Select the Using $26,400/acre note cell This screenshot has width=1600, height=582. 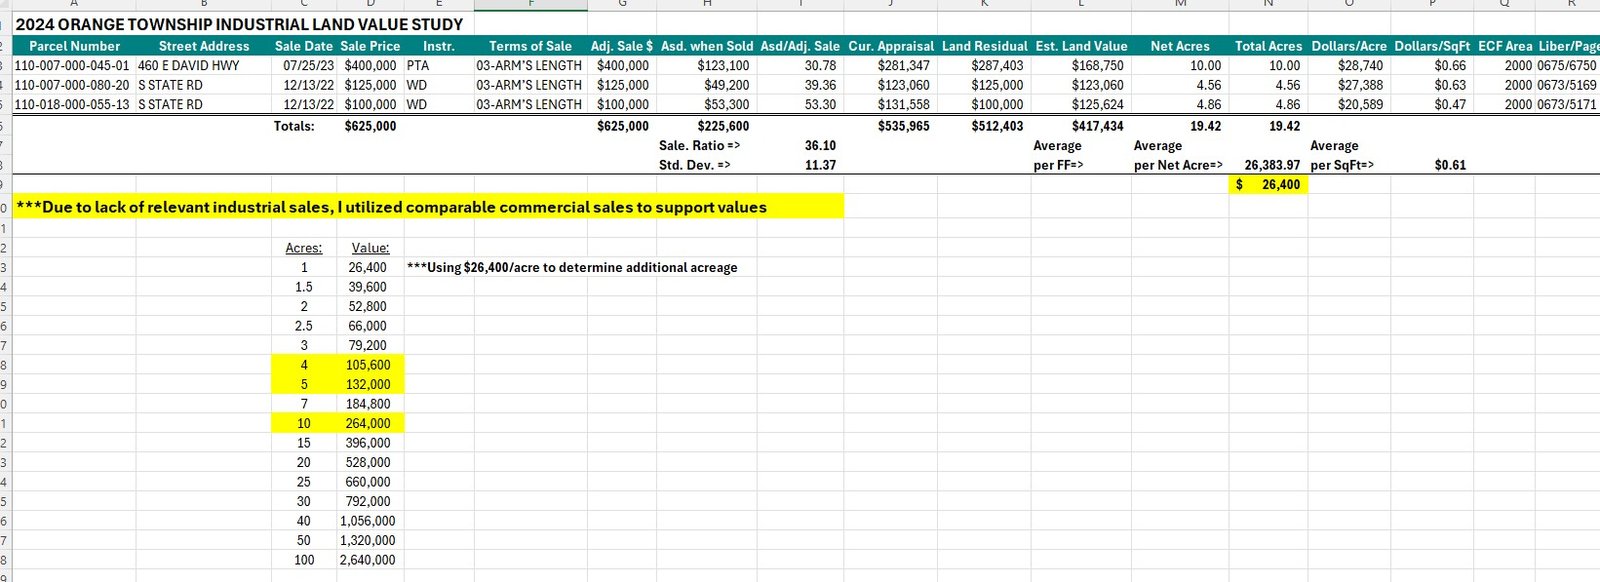pyautogui.click(x=572, y=268)
